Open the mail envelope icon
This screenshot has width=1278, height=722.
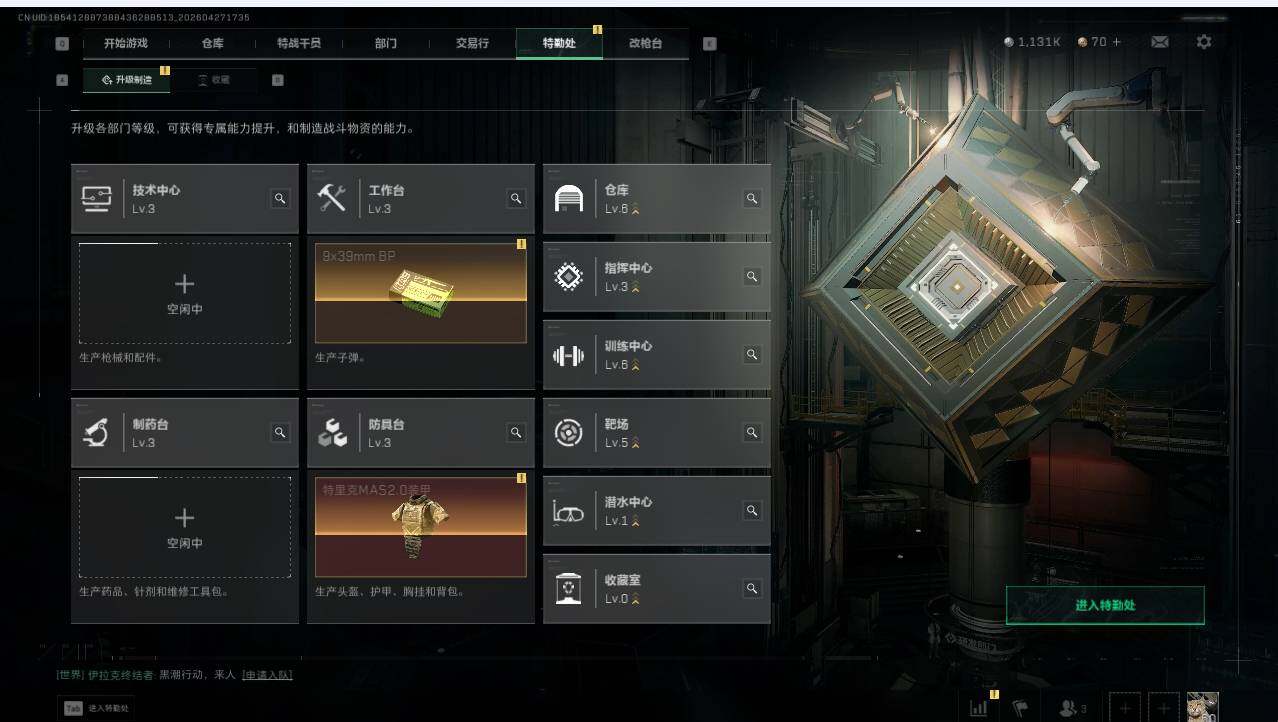pos(1159,42)
